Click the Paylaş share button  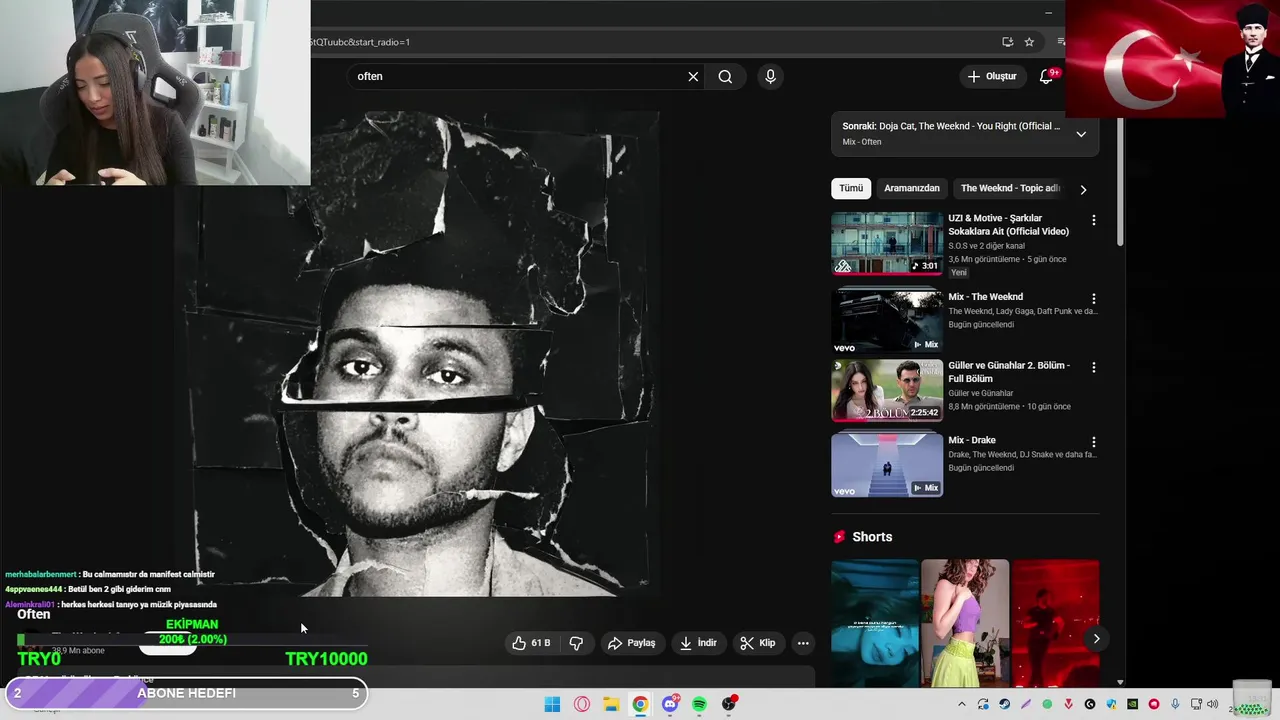pos(632,643)
